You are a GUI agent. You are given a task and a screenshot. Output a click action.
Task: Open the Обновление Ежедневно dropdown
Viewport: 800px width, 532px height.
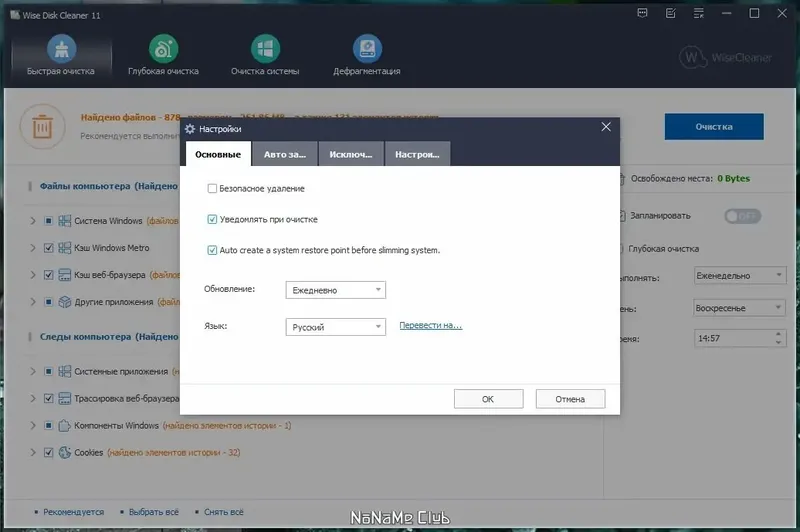tap(336, 290)
